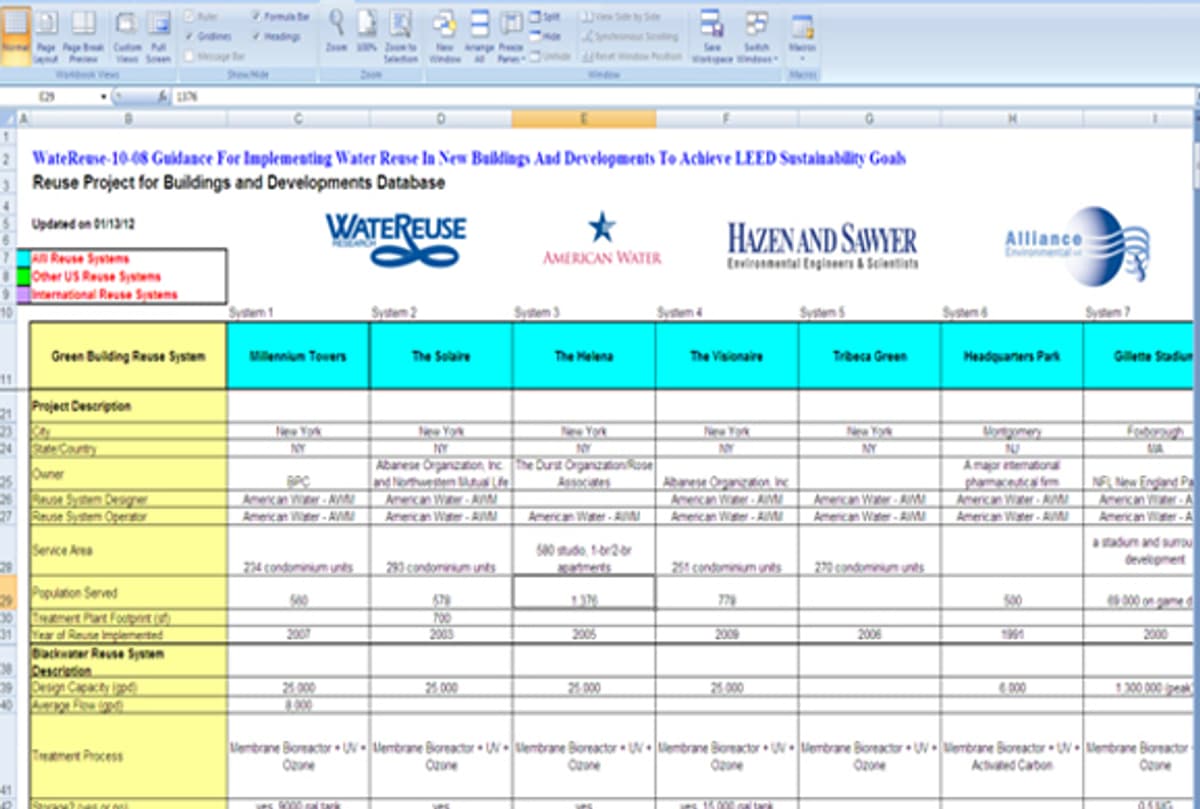The width and height of the screenshot is (1200, 809).
Task: Split the worksheet window
Action: tap(545, 17)
